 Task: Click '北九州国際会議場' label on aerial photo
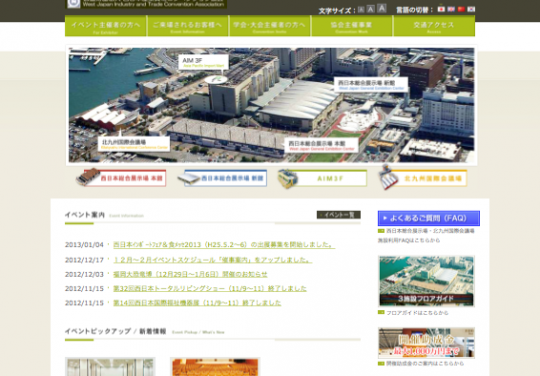click(x=134, y=144)
